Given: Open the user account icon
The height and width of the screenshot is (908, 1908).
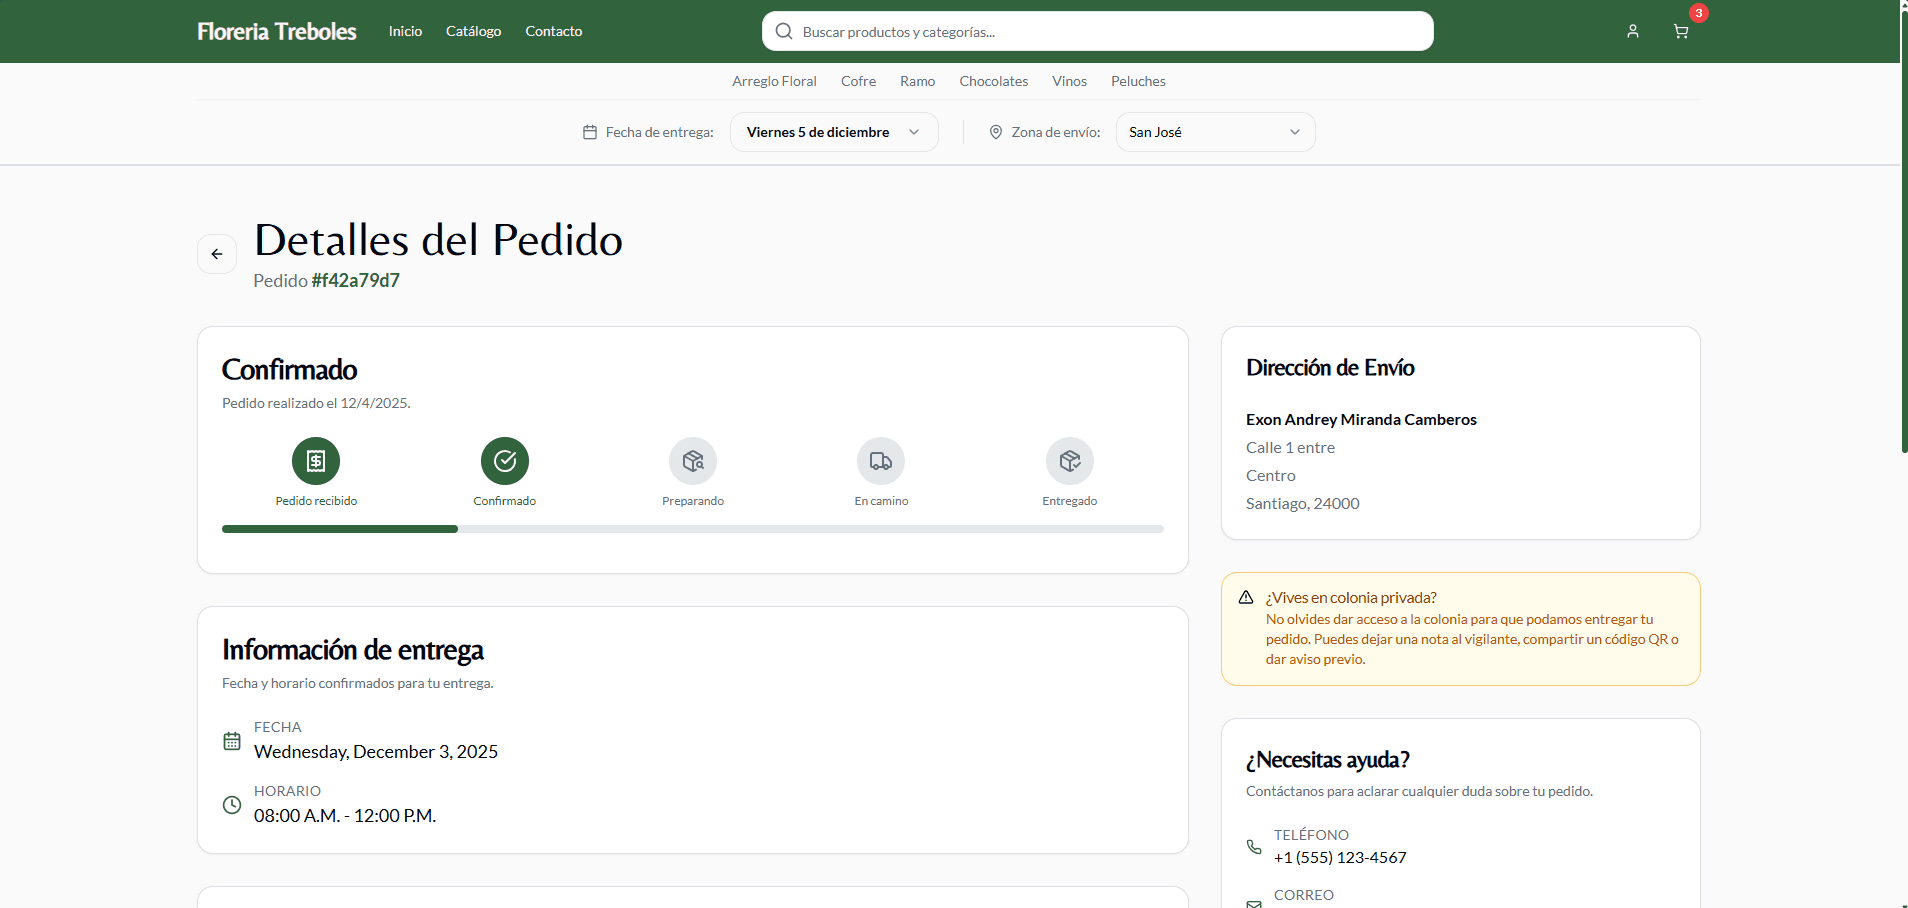Looking at the screenshot, I should coord(1632,31).
